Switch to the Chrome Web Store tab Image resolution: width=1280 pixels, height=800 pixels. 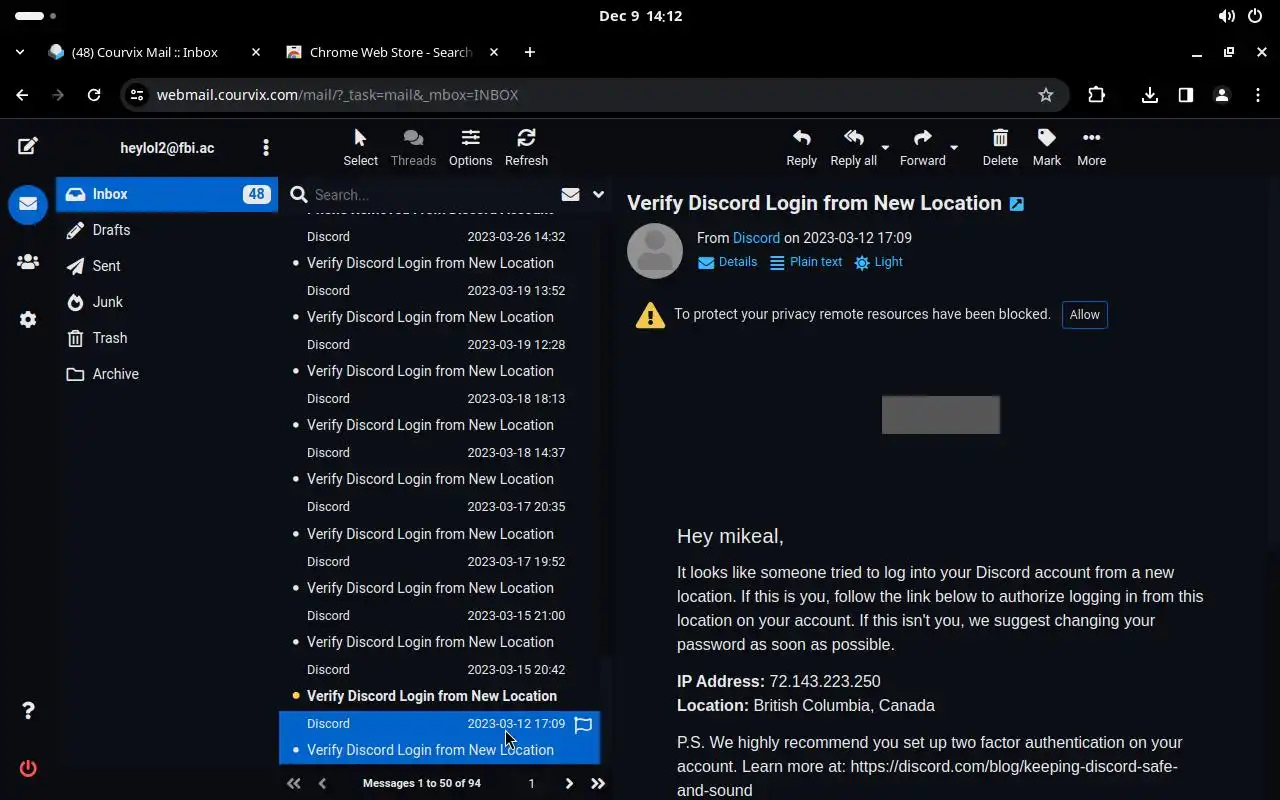point(390,52)
